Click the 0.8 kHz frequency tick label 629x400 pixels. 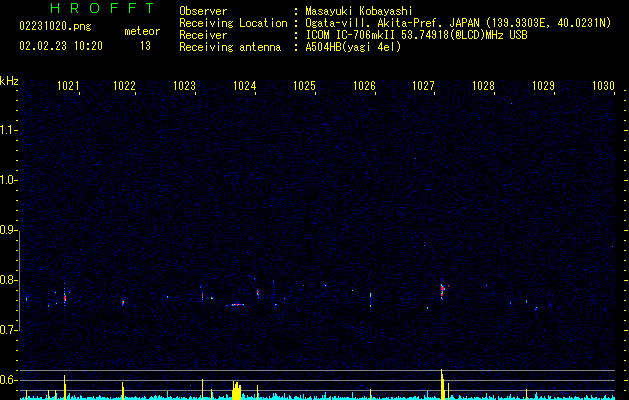[8, 280]
